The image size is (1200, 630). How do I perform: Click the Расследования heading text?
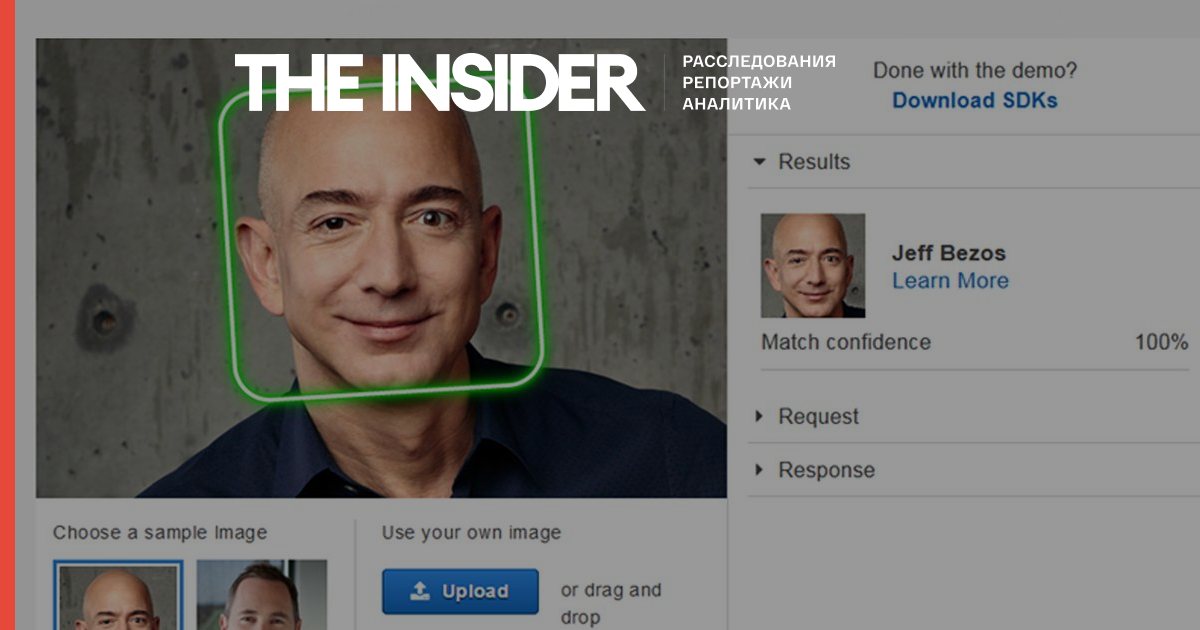[758, 61]
